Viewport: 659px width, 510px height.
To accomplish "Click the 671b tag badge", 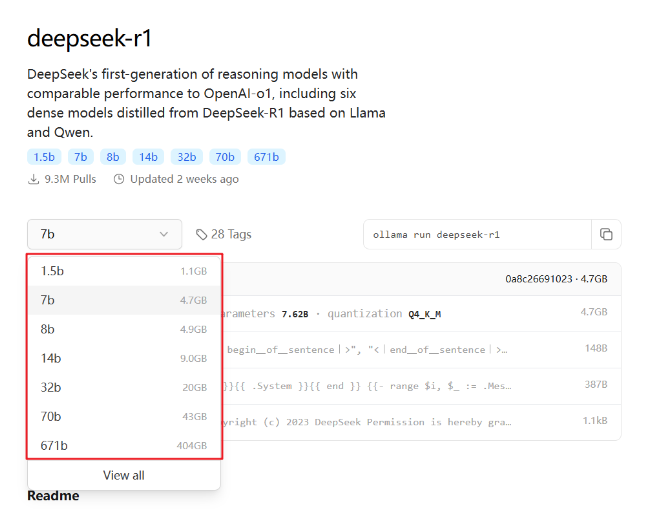I will point(267,157).
